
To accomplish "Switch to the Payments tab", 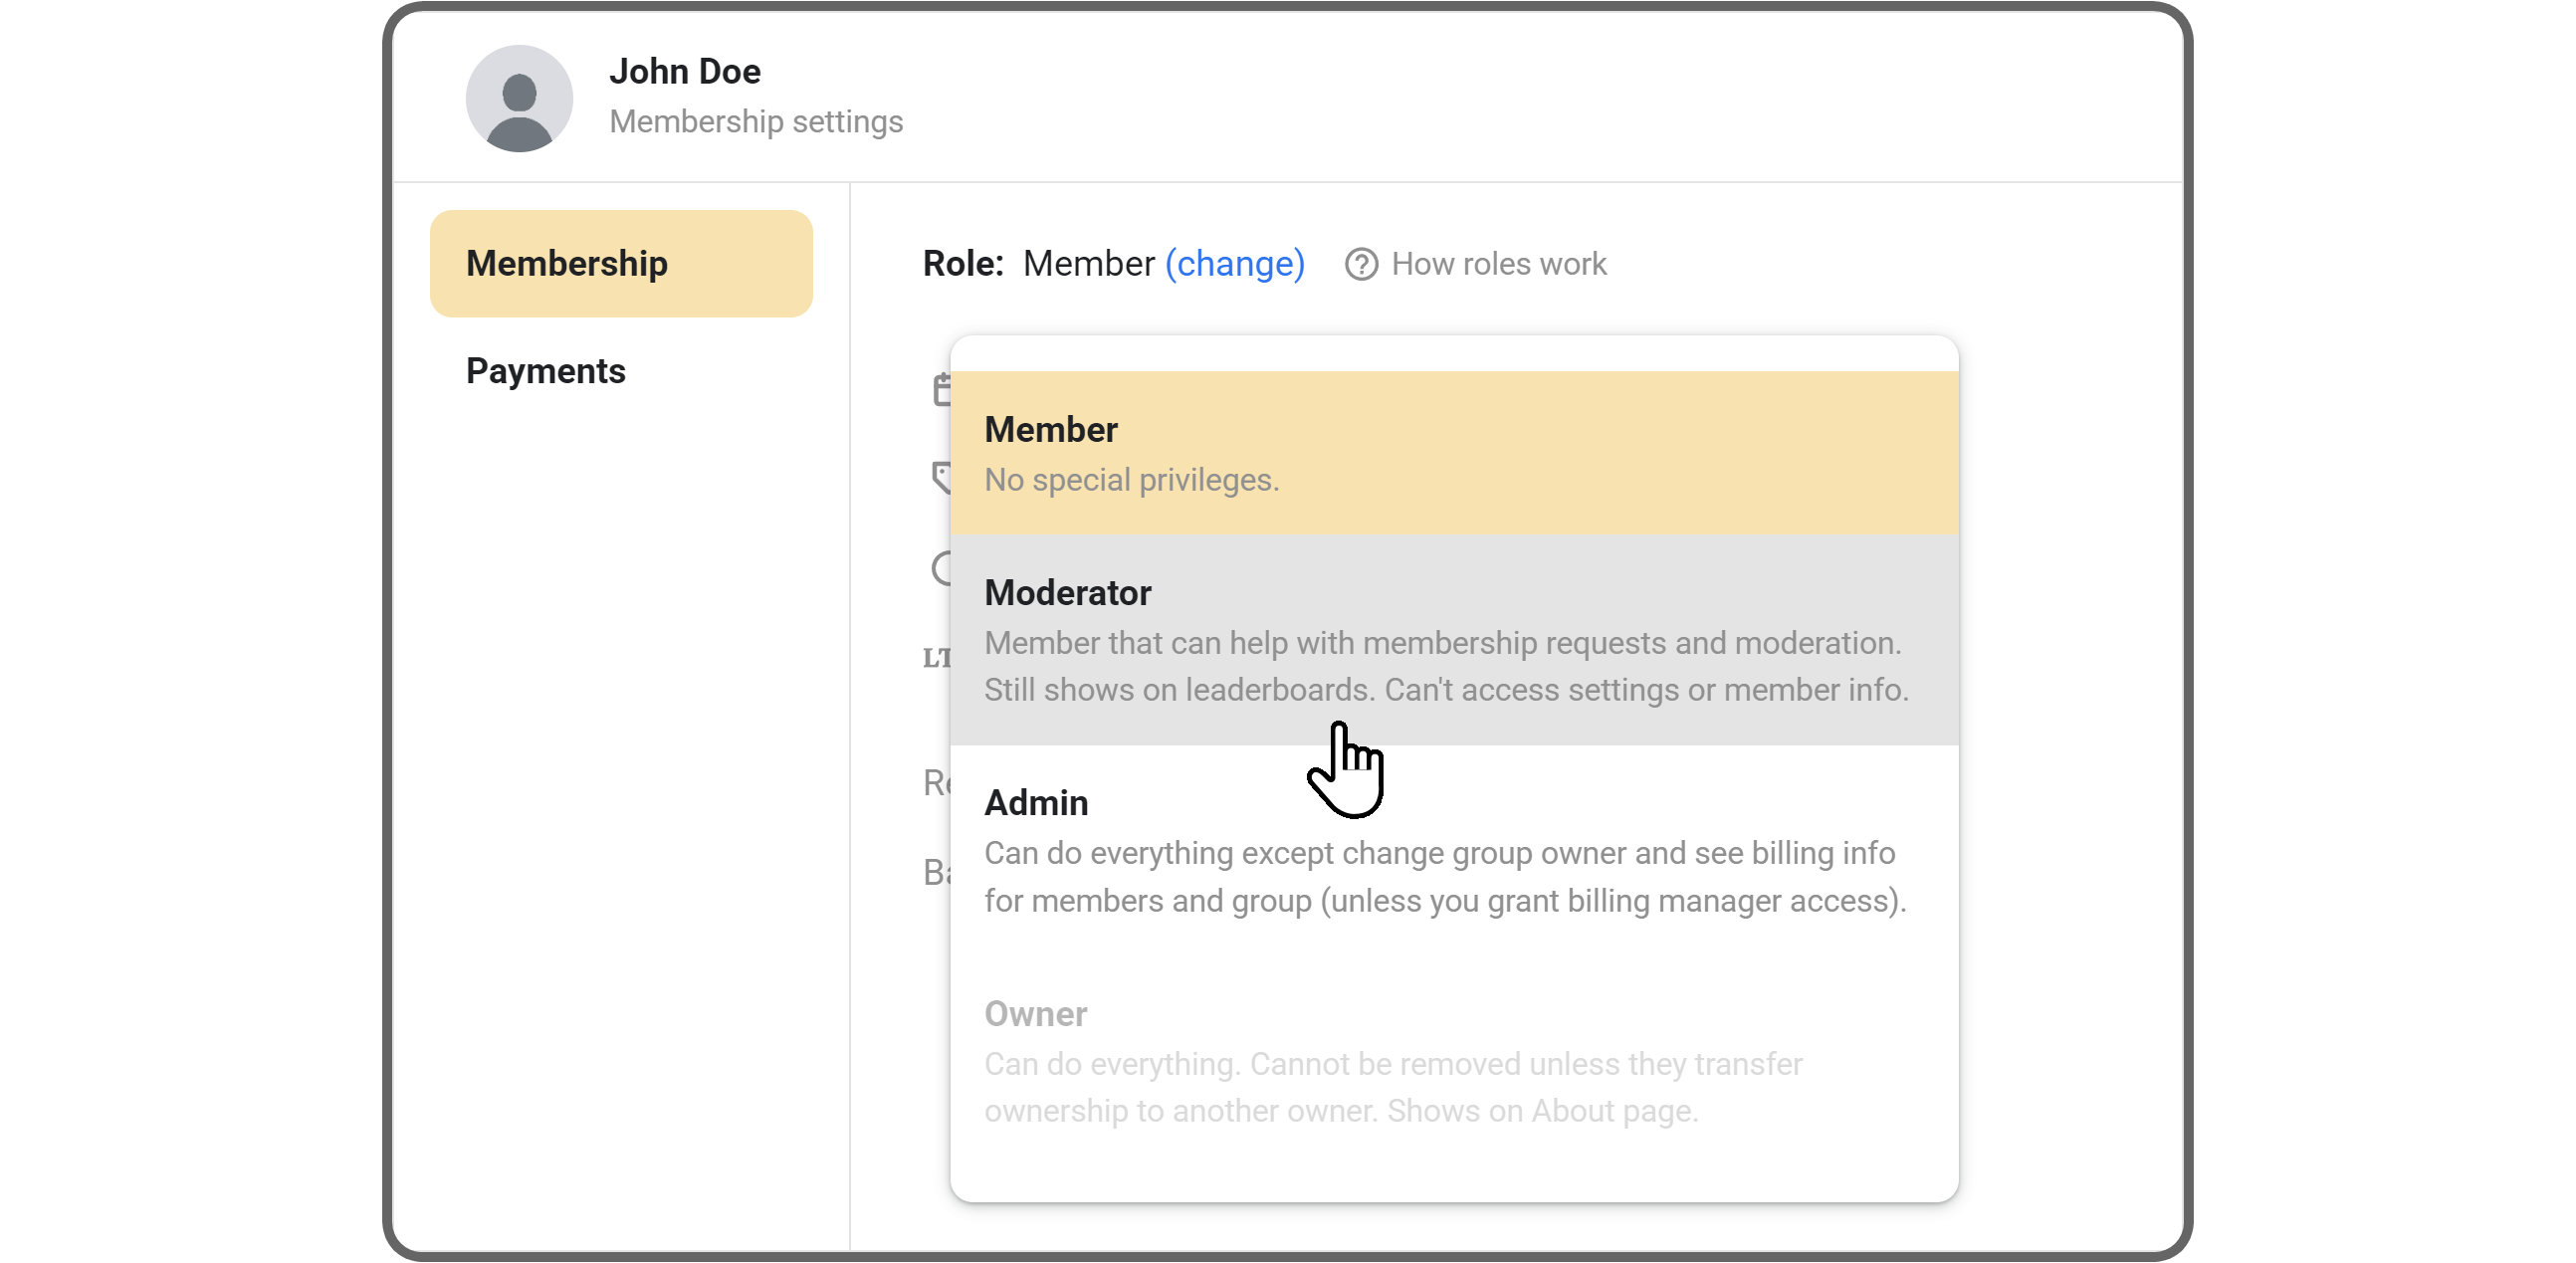I will 545,371.
